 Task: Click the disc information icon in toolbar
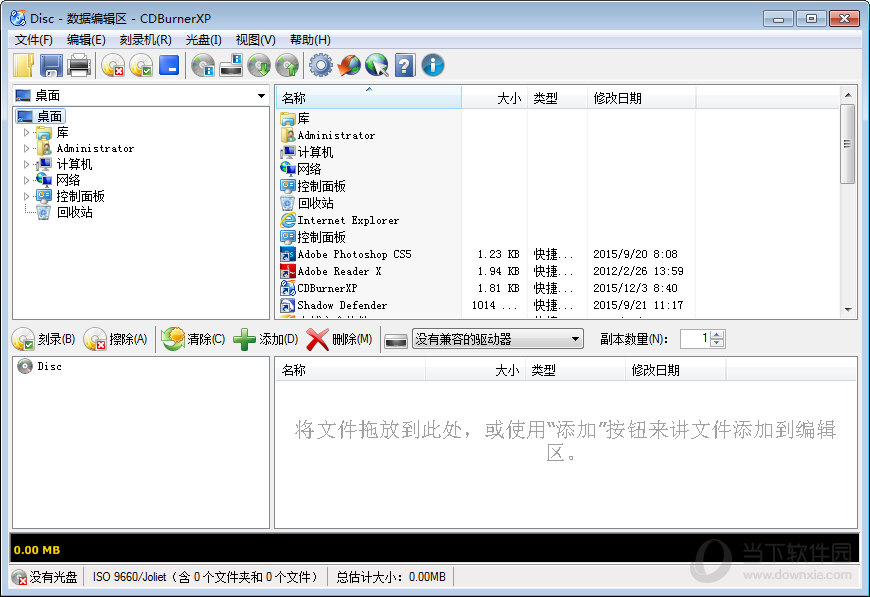click(203, 66)
